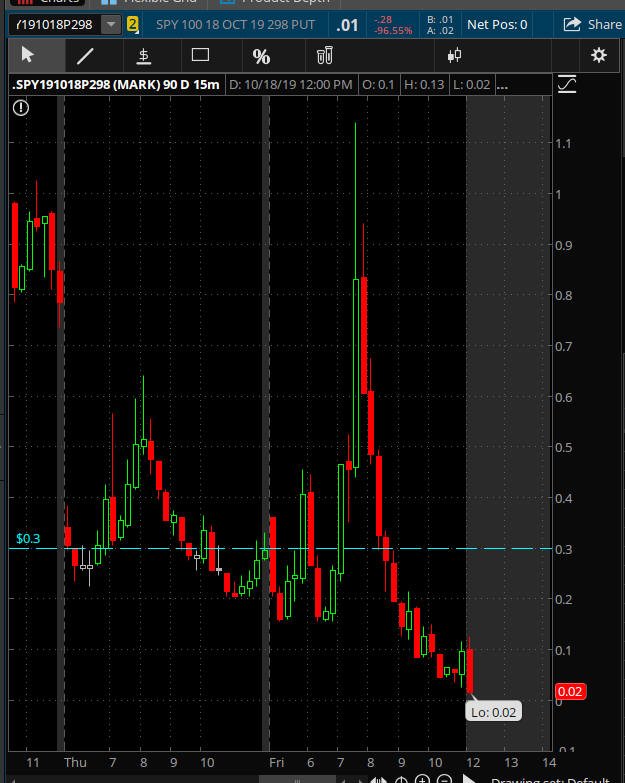
Task: Click the 'B: .01' bid quote
Action: (x=440, y=19)
